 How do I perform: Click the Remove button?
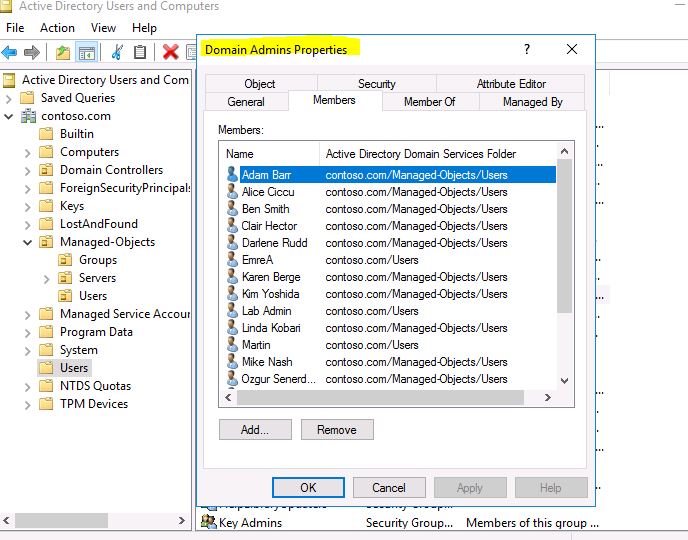point(337,429)
